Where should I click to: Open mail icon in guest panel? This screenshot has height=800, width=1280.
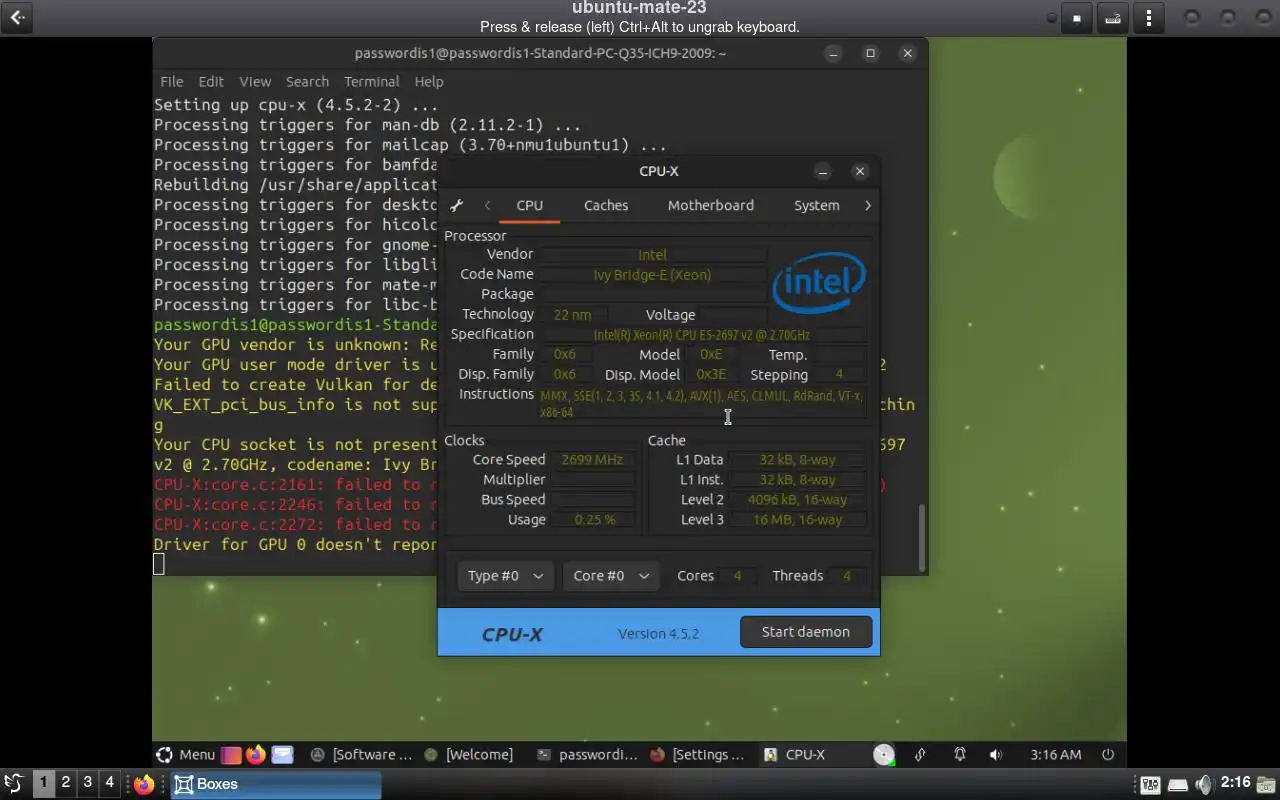point(282,754)
